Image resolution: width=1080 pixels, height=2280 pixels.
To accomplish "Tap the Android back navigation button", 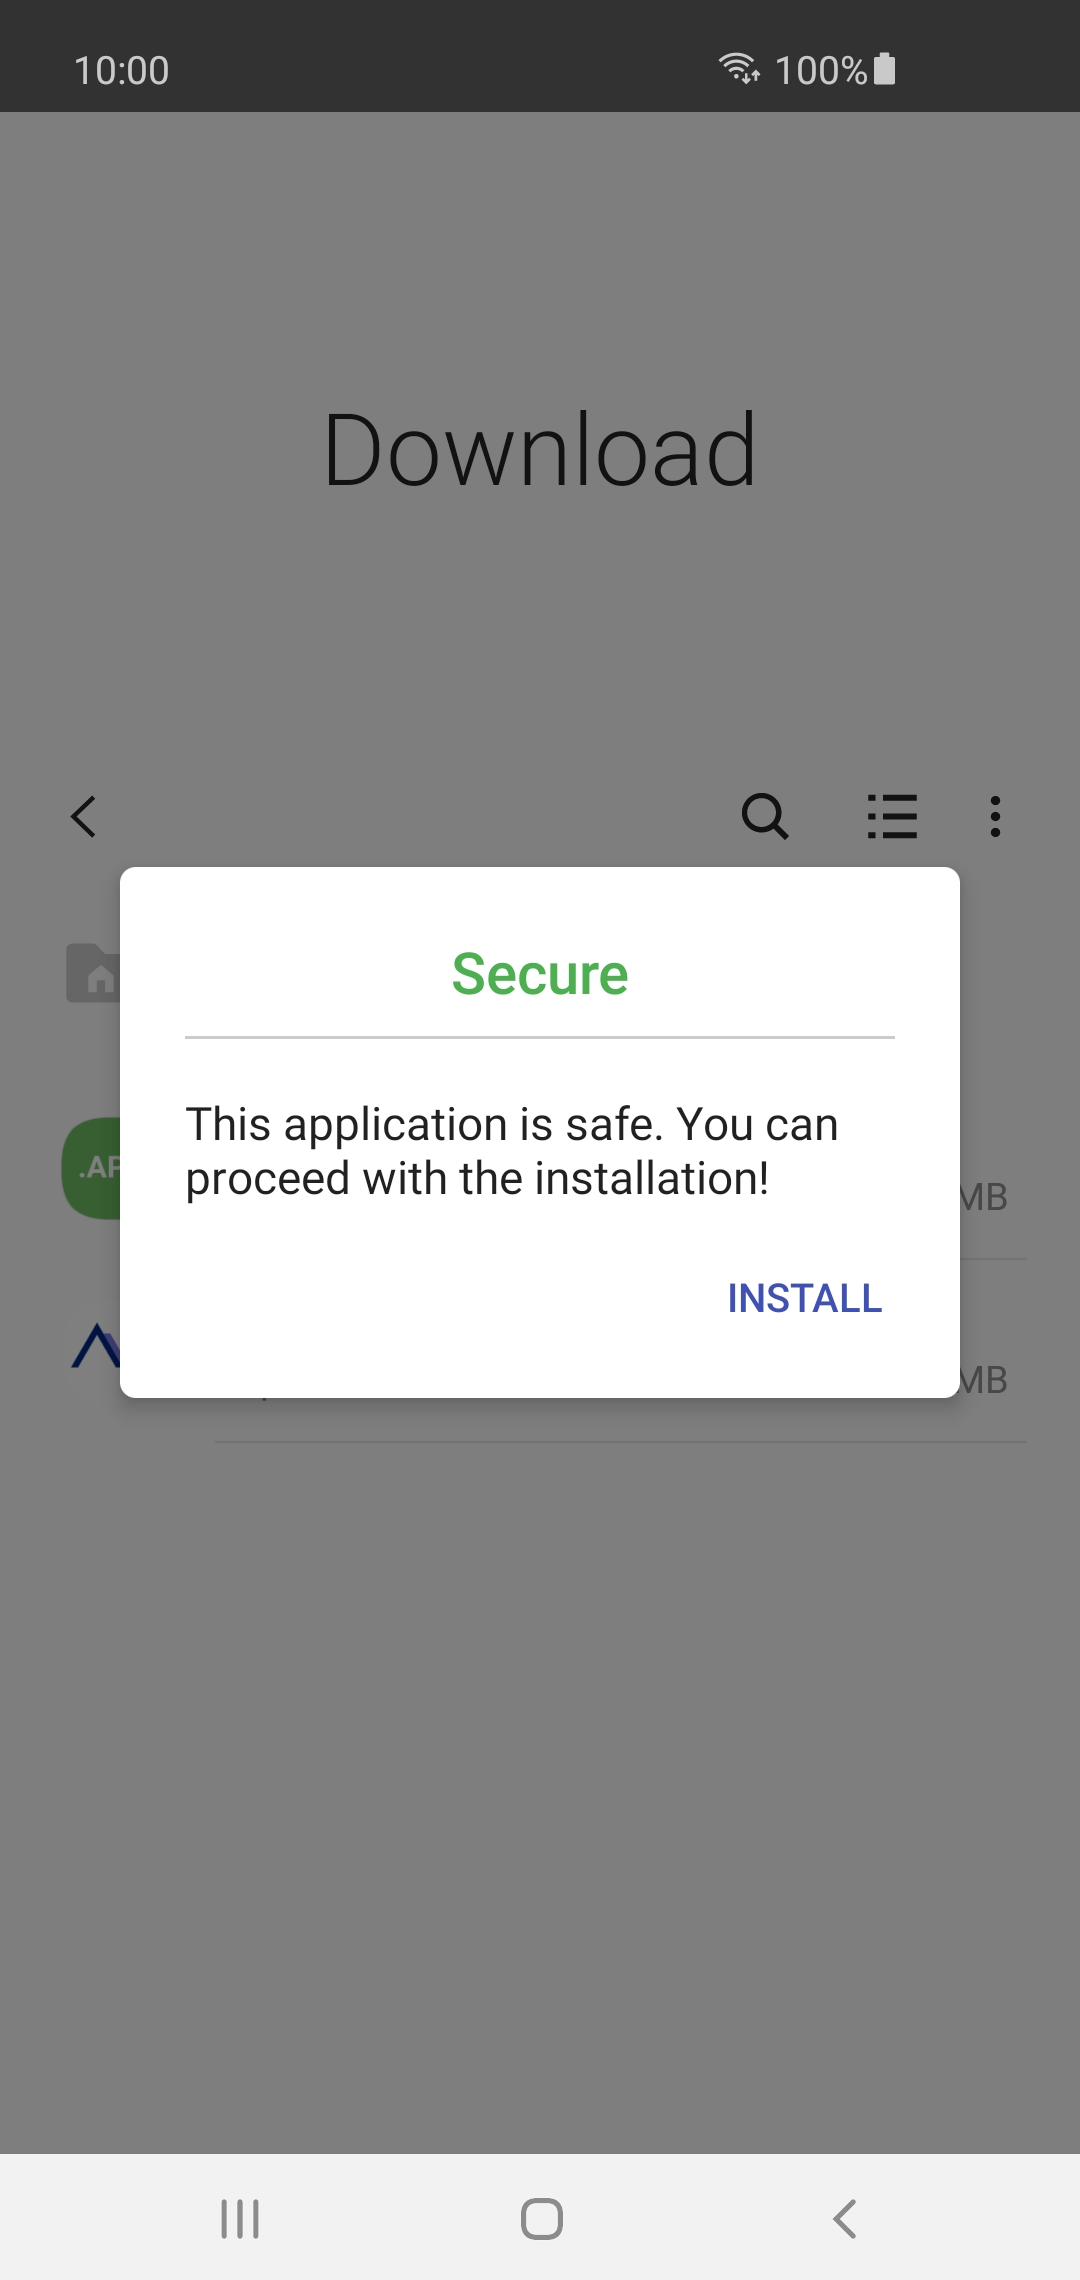I will 845,2218.
